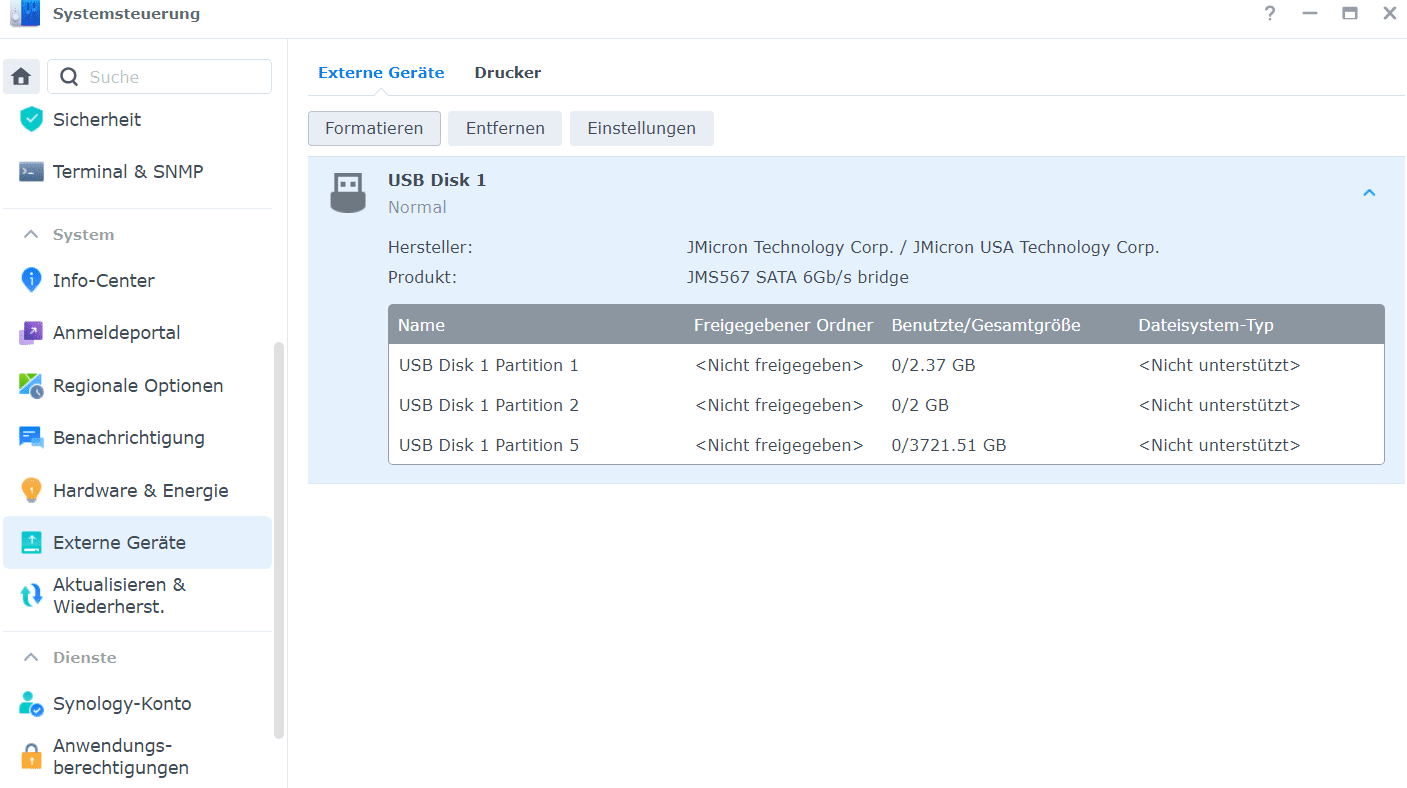Image resolution: width=1407 pixels, height=788 pixels.
Task: Collapse the System sidebar section
Action: pyautogui.click(x=31, y=234)
